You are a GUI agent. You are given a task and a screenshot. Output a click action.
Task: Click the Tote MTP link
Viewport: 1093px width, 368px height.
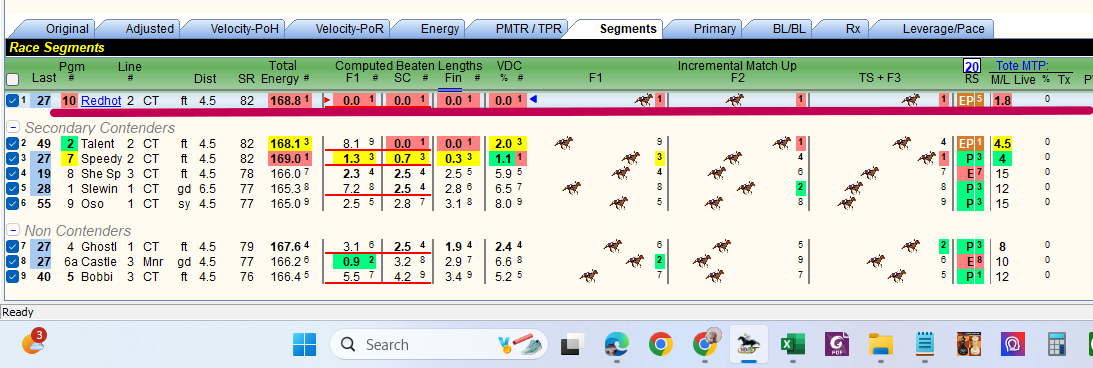[x=1023, y=66]
